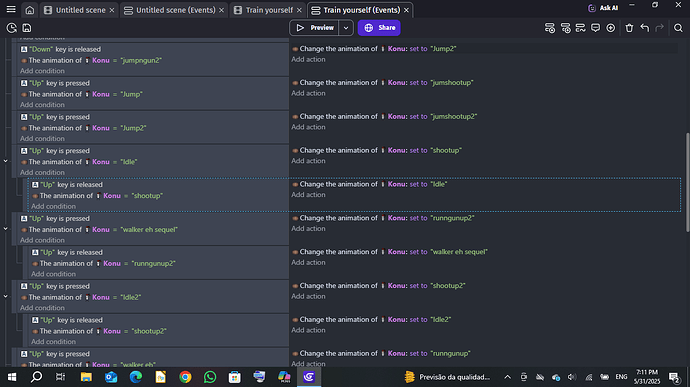Open the hamburger main menu
690x387 pixels.
coord(11,10)
